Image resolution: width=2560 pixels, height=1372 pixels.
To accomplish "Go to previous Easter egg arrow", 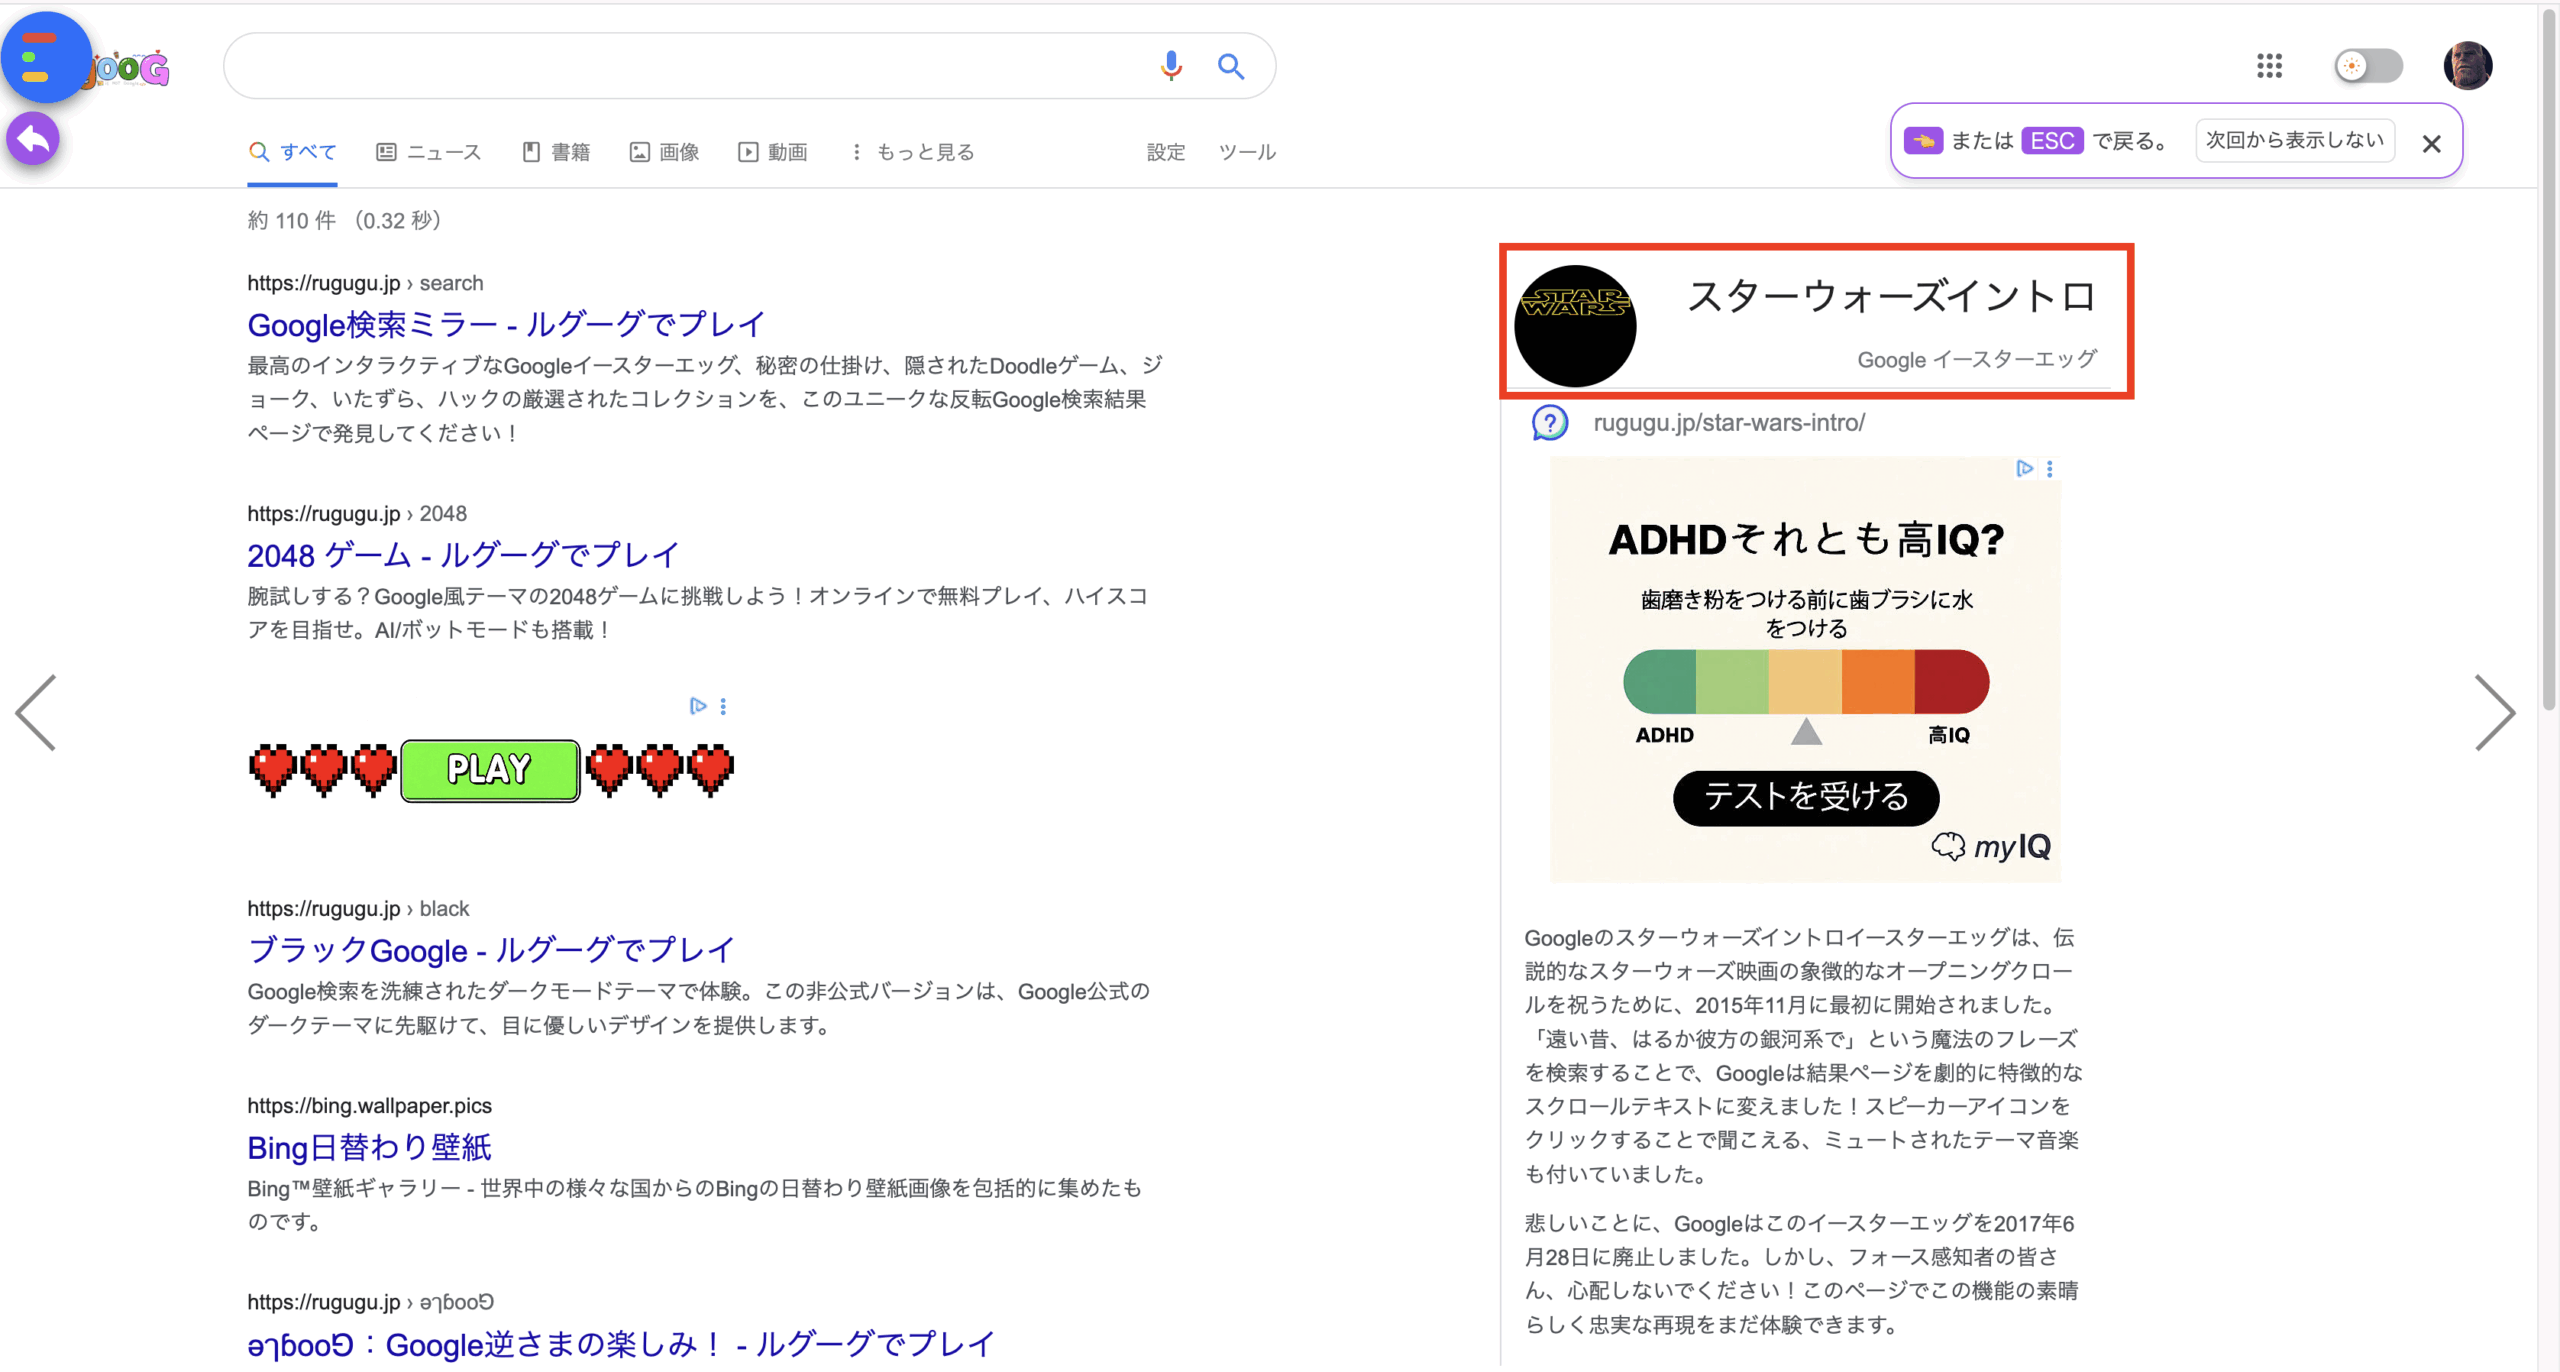I will (x=36, y=712).
